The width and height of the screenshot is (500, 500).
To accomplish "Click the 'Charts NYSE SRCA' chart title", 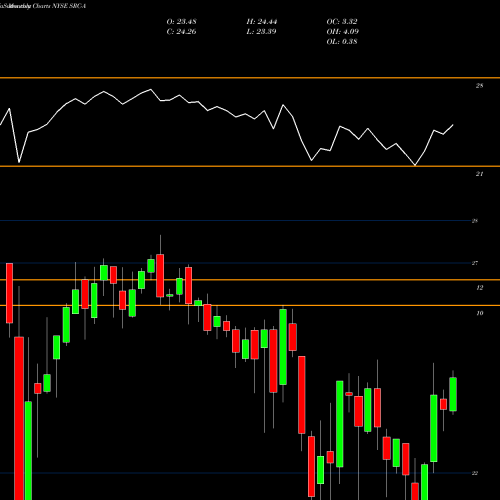I will 59,6.
